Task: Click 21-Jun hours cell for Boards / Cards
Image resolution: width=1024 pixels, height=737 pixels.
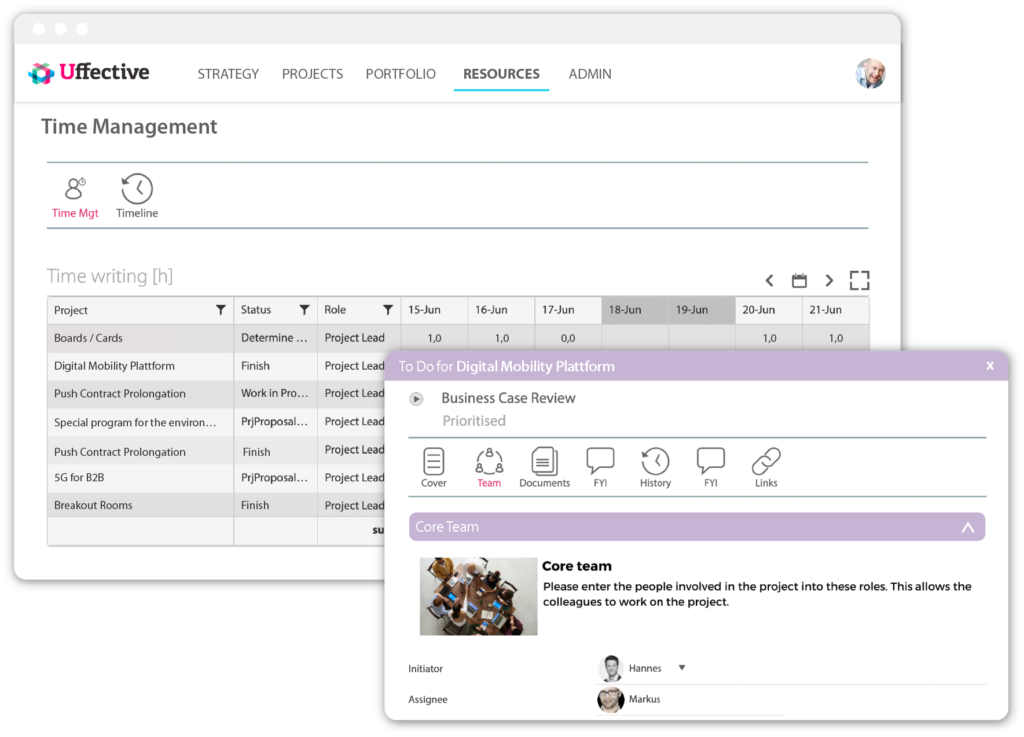Action: pos(835,338)
